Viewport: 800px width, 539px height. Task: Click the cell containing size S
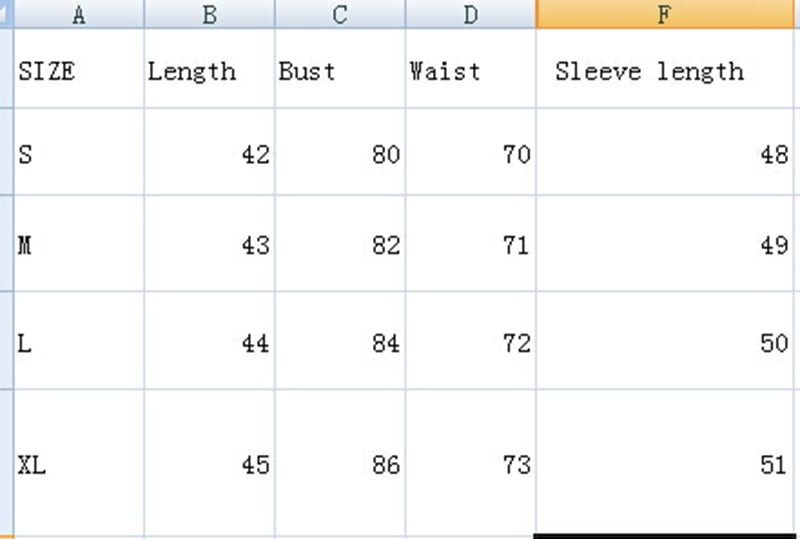click(x=78, y=153)
